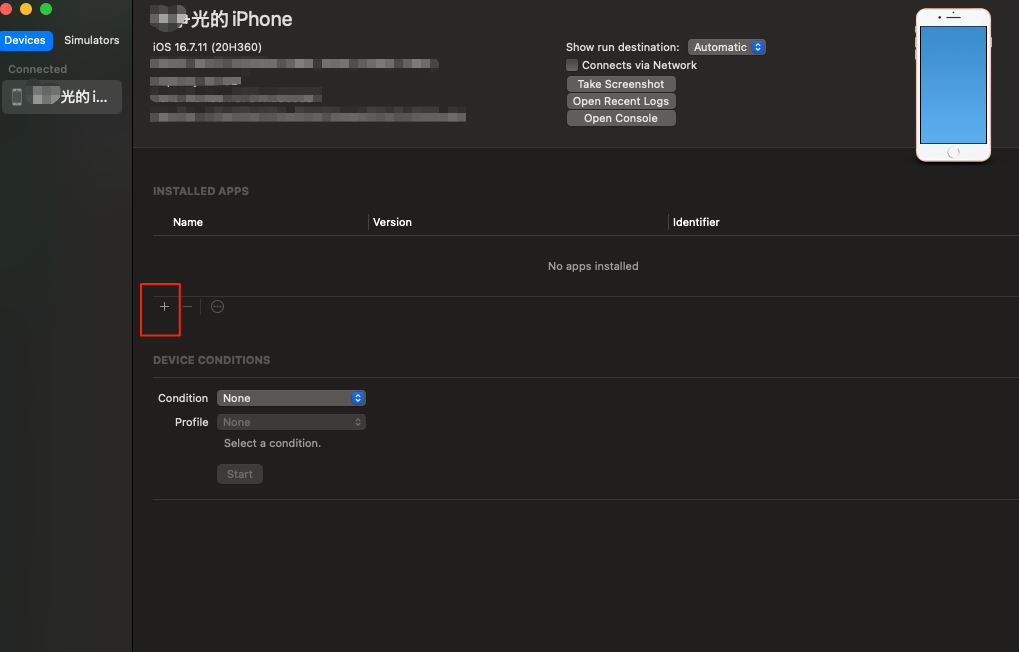Screen dimensions: 1019x652
Task: Click the minus icon under Installed Apps
Action: (x=187, y=307)
